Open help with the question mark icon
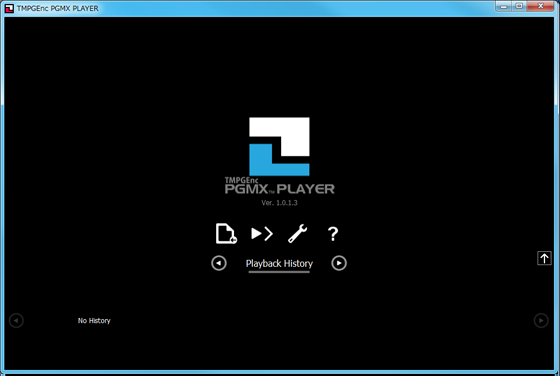The image size is (560, 376). point(333,234)
